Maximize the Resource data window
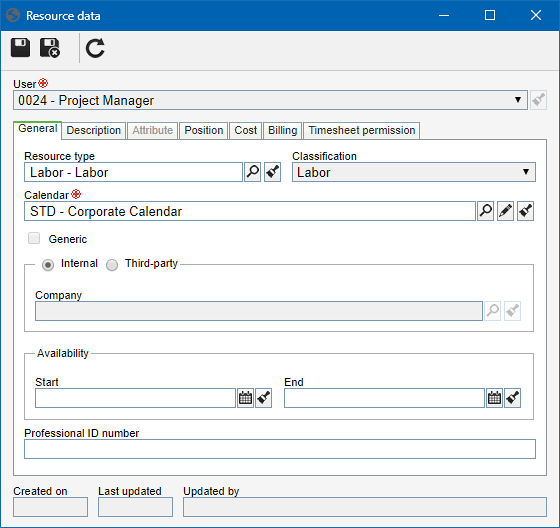The image size is (560, 528). (x=490, y=15)
